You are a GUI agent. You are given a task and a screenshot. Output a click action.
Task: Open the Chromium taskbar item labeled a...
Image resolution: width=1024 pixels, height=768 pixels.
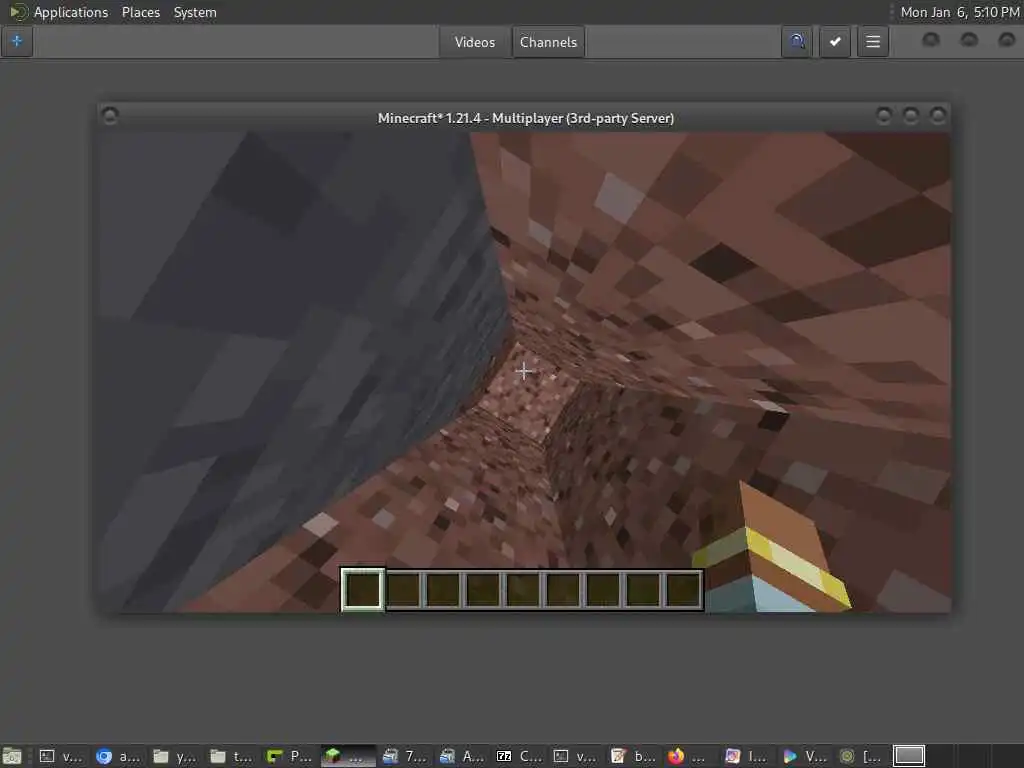pyautogui.click(x=118, y=756)
